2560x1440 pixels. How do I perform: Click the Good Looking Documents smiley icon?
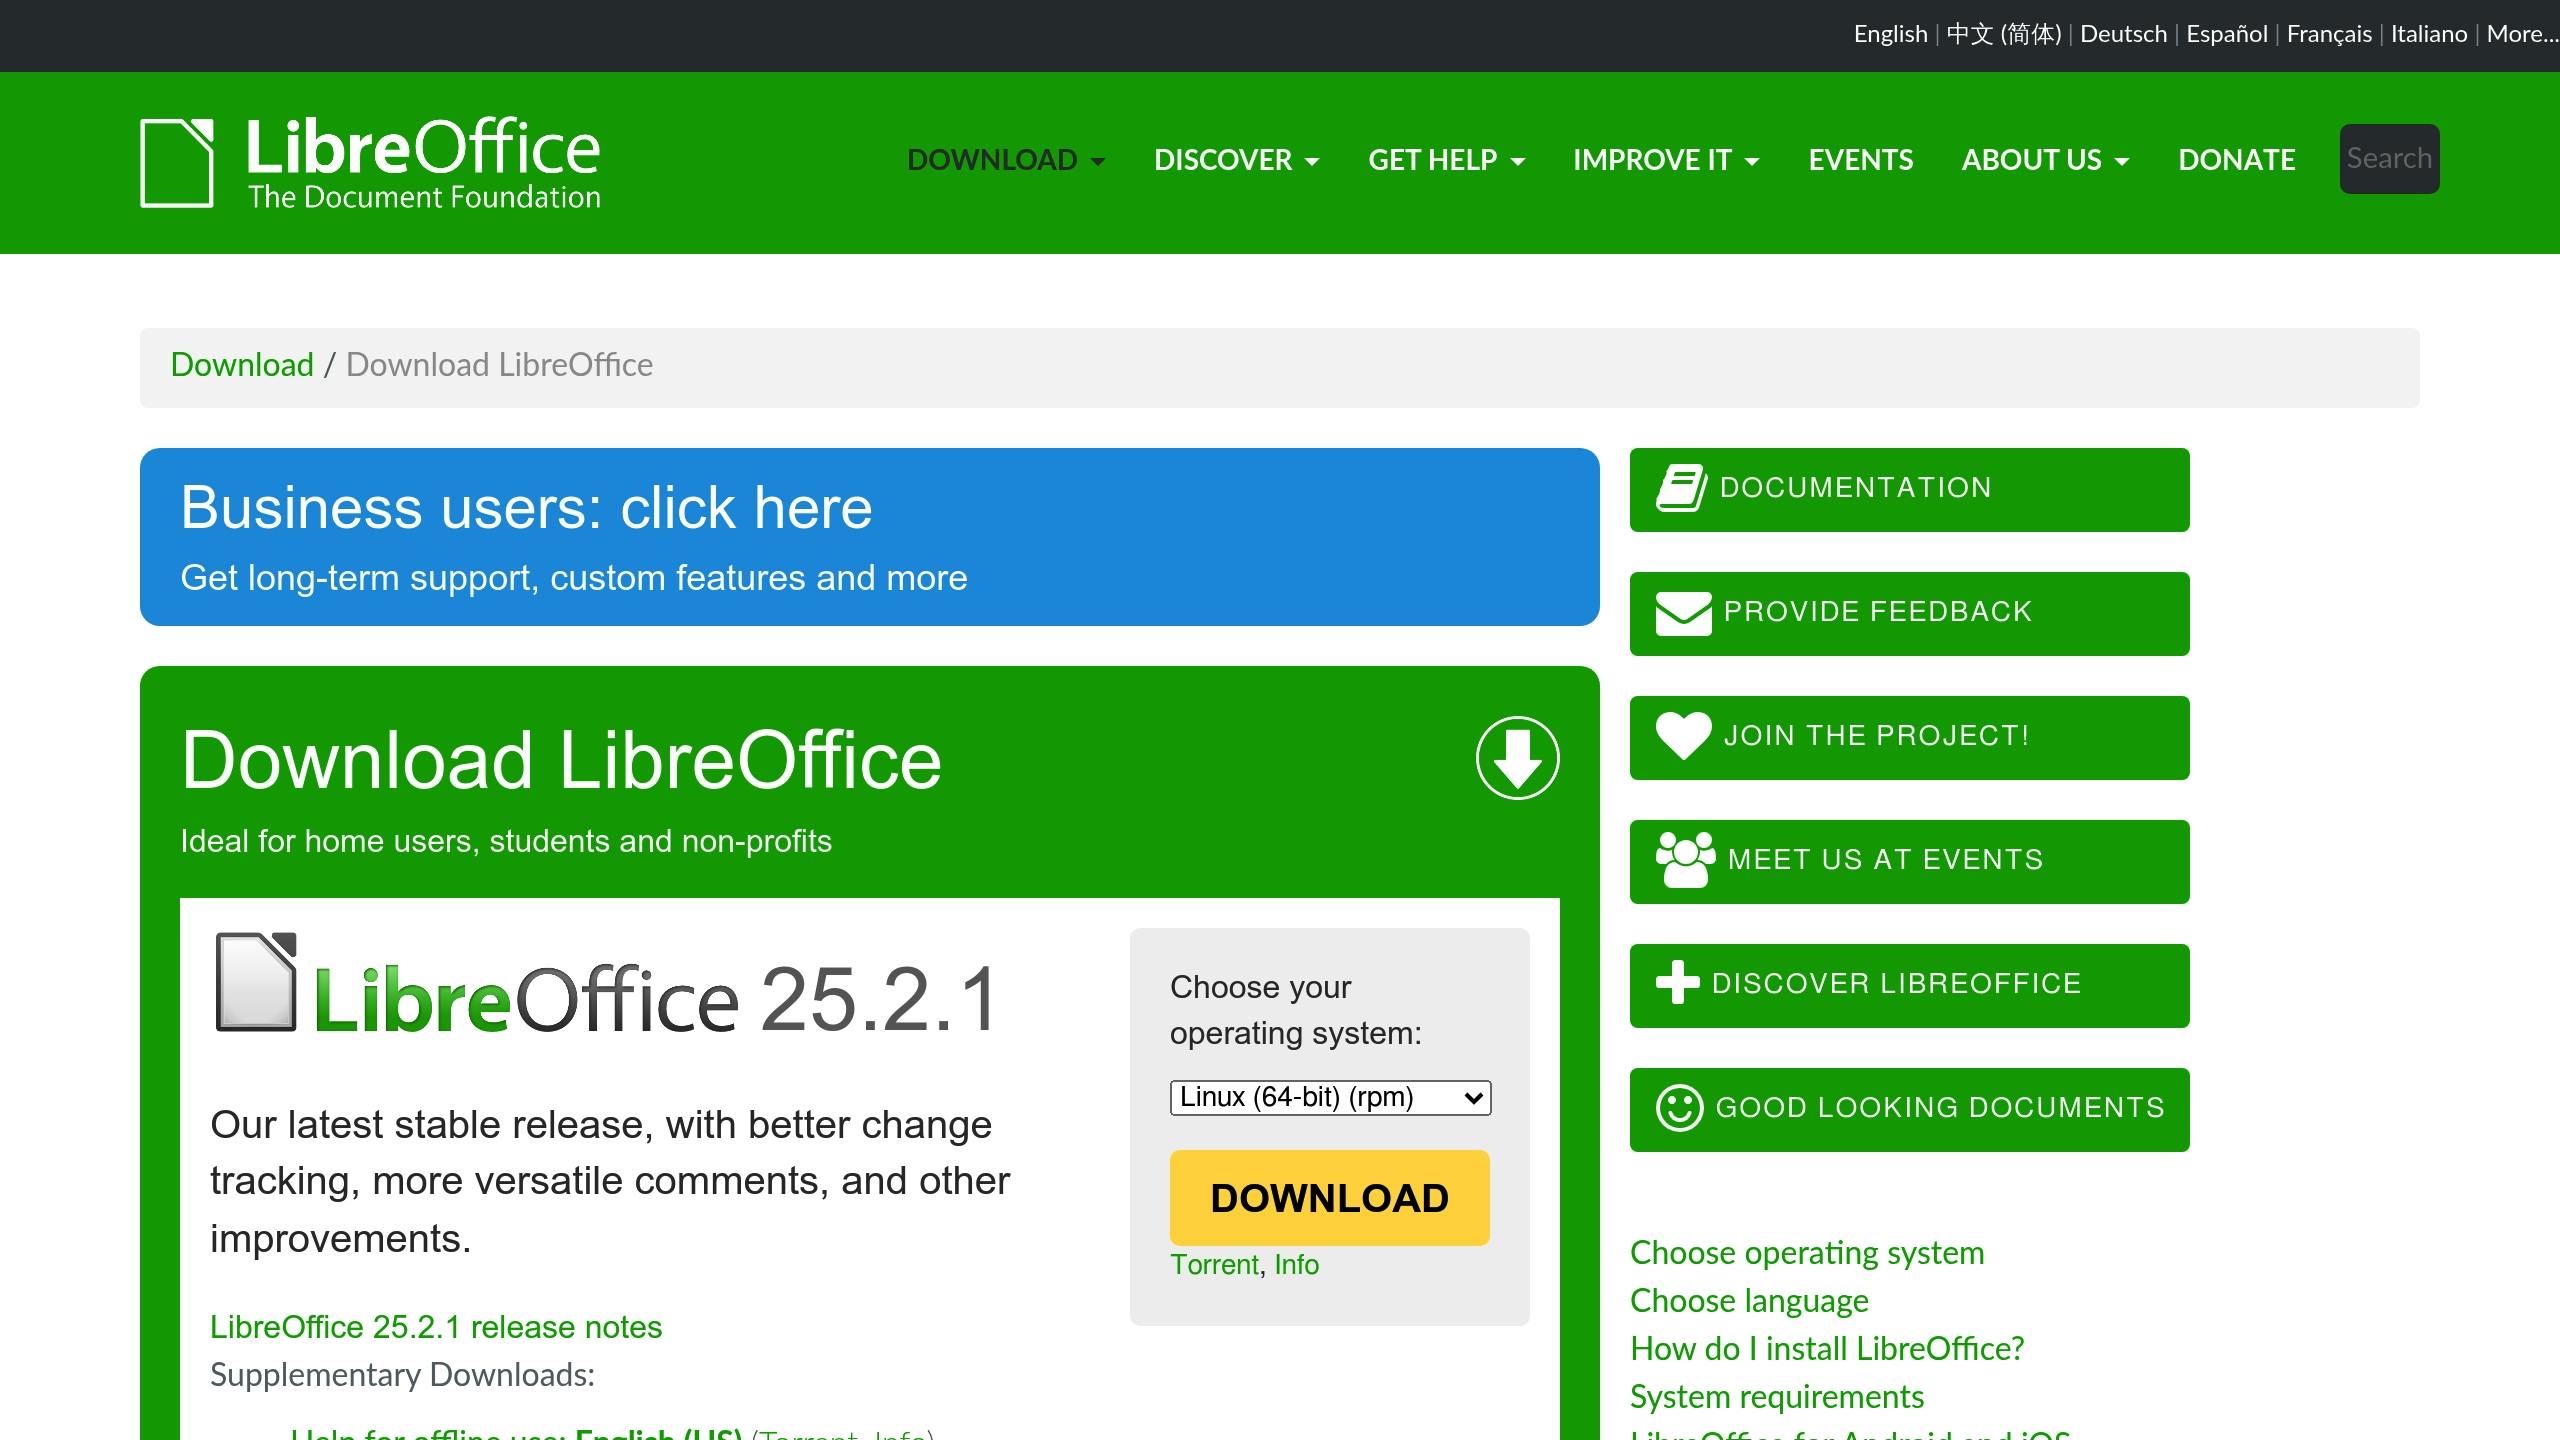point(1680,1108)
